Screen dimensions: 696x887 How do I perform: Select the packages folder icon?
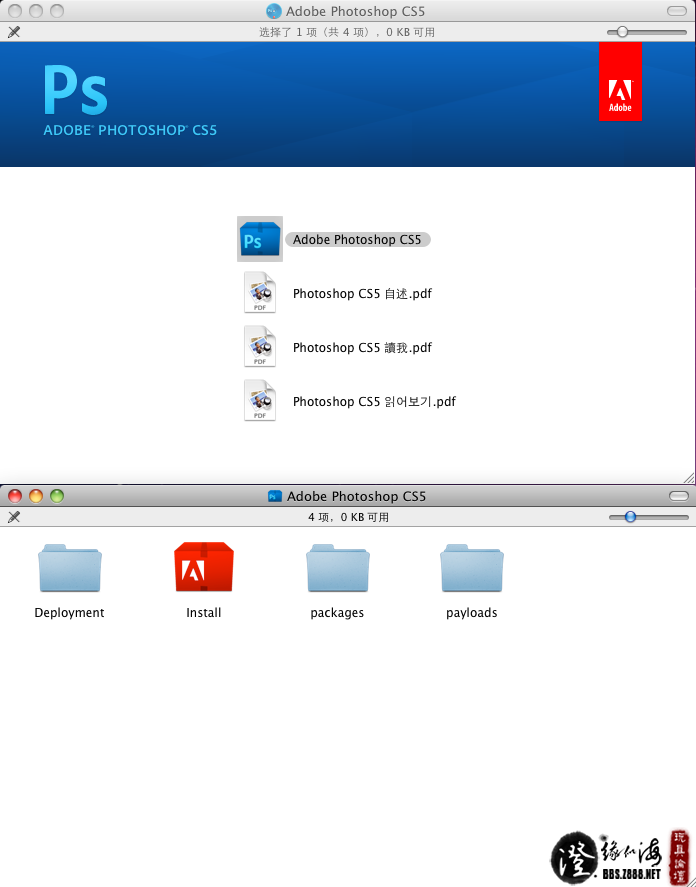click(338, 568)
